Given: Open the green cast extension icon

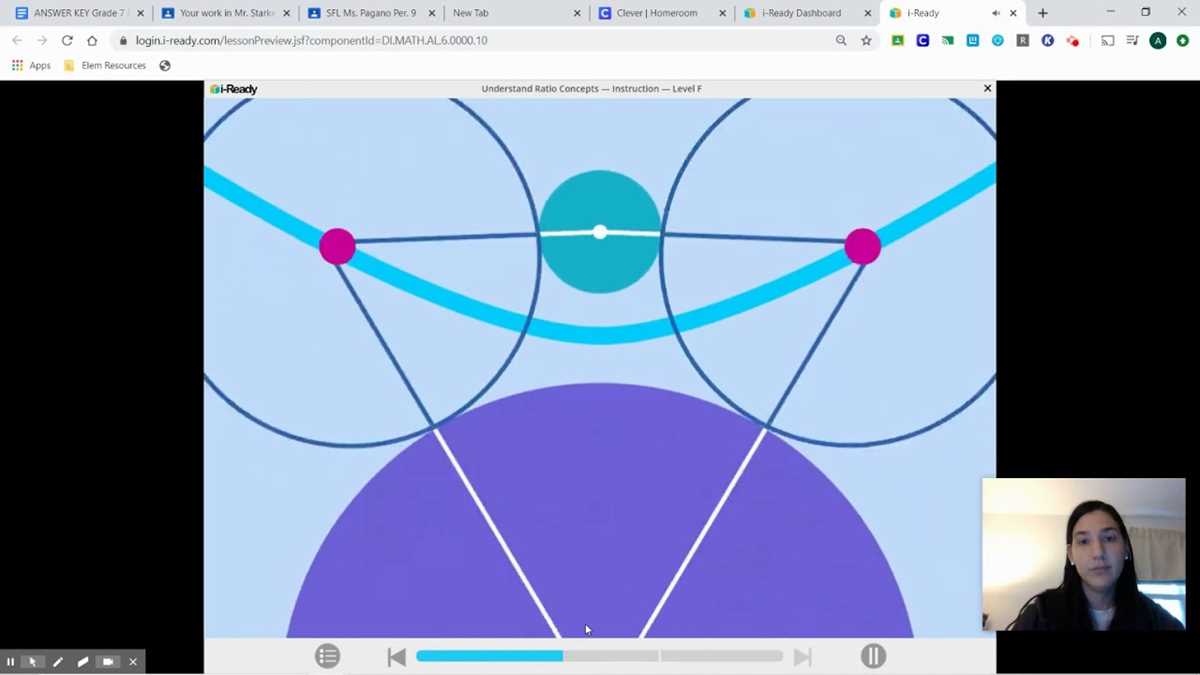Looking at the screenshot, I should pos(947,40).
